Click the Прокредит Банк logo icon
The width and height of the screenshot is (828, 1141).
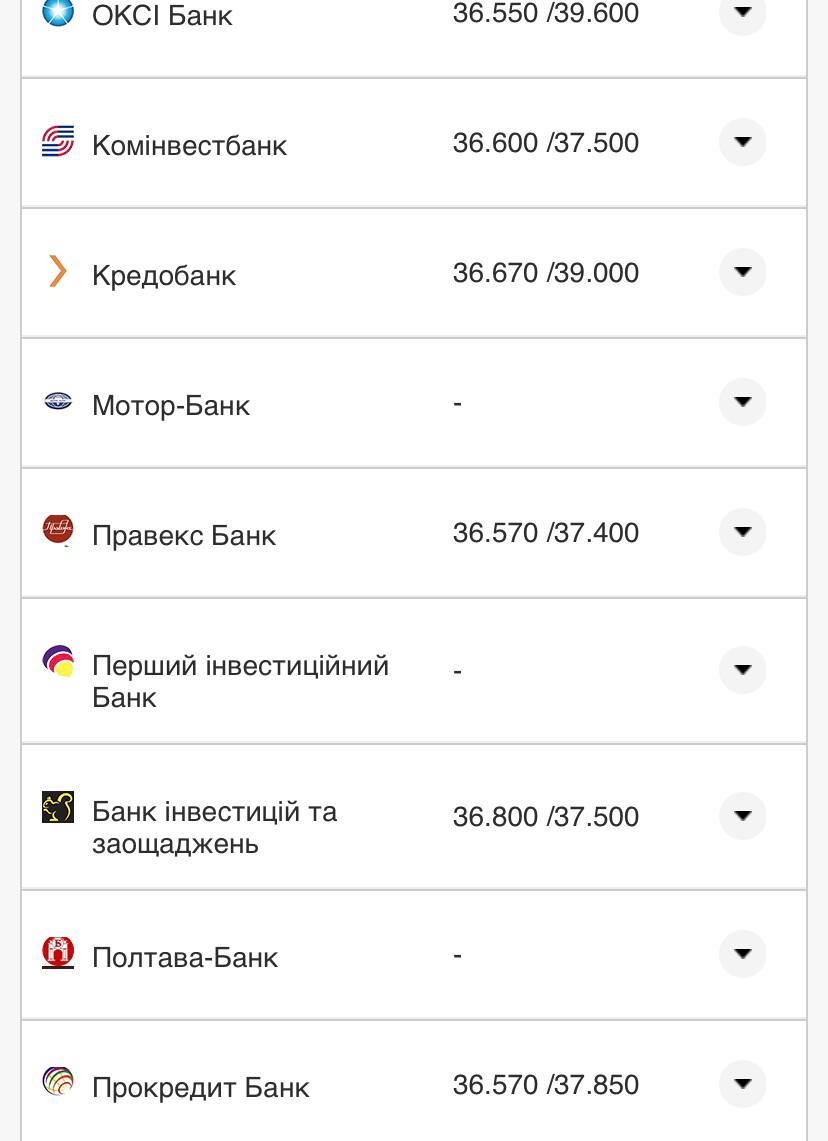coord(58,1083)
